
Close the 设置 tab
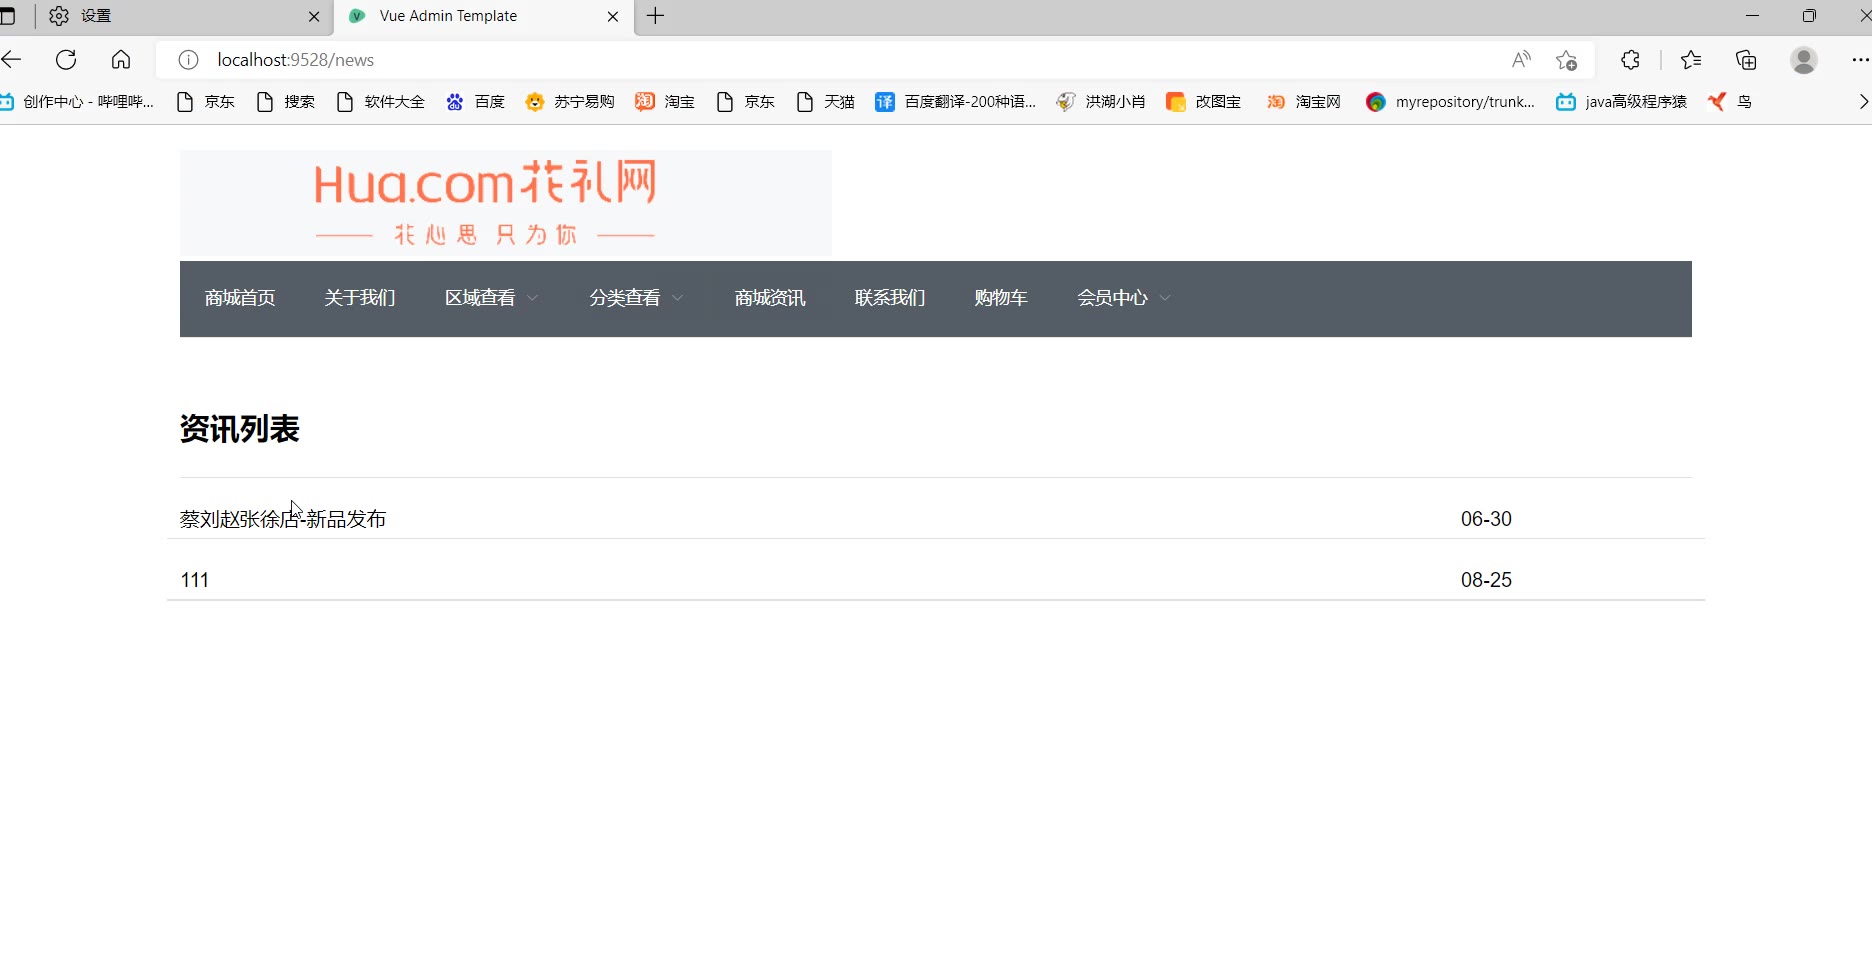tap(314, 16)
